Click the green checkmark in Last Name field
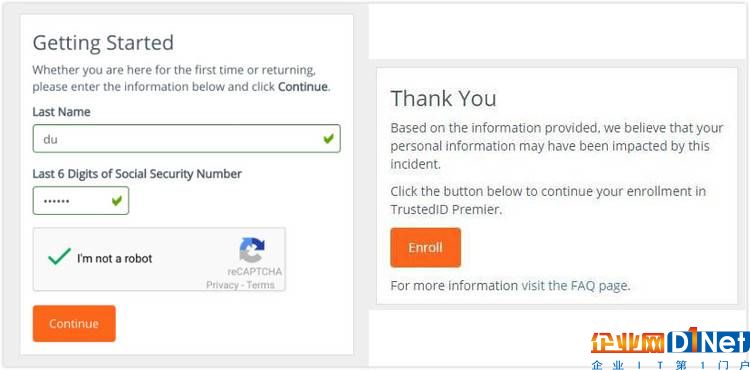Viewport: 750px width, 370px height. click(x=328, y=139)
